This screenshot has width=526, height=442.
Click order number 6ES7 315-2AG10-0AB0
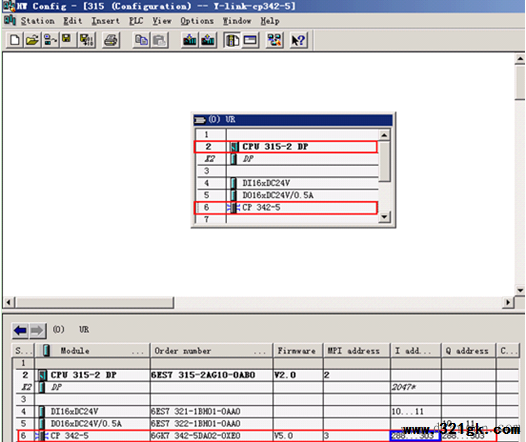tap(203, 375)
